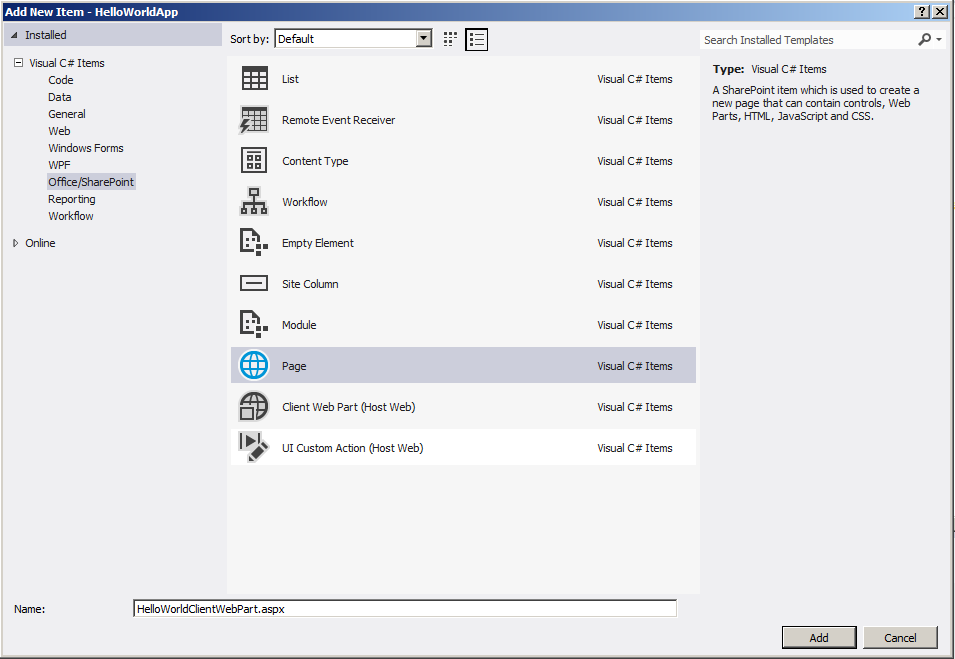The image size is (955, 659).
Task: Click the Remote Event Receiver icon
Action: (253, 120)
